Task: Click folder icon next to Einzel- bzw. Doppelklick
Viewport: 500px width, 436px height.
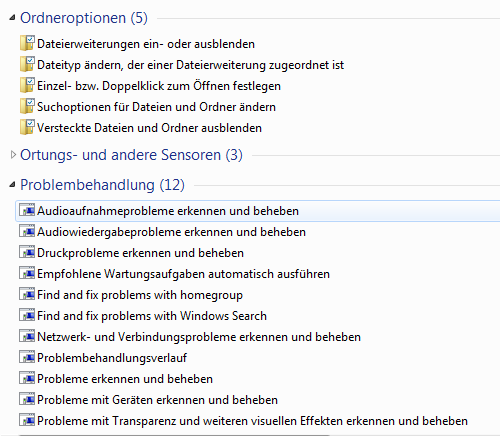Action: point(27,85)
